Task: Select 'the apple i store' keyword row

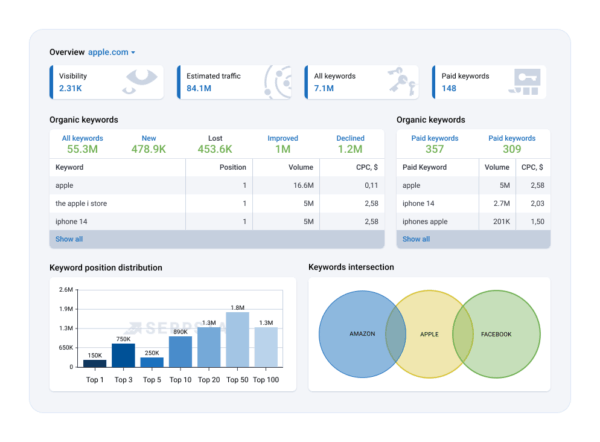Action: pyautogui.click(x=217, y=204)
